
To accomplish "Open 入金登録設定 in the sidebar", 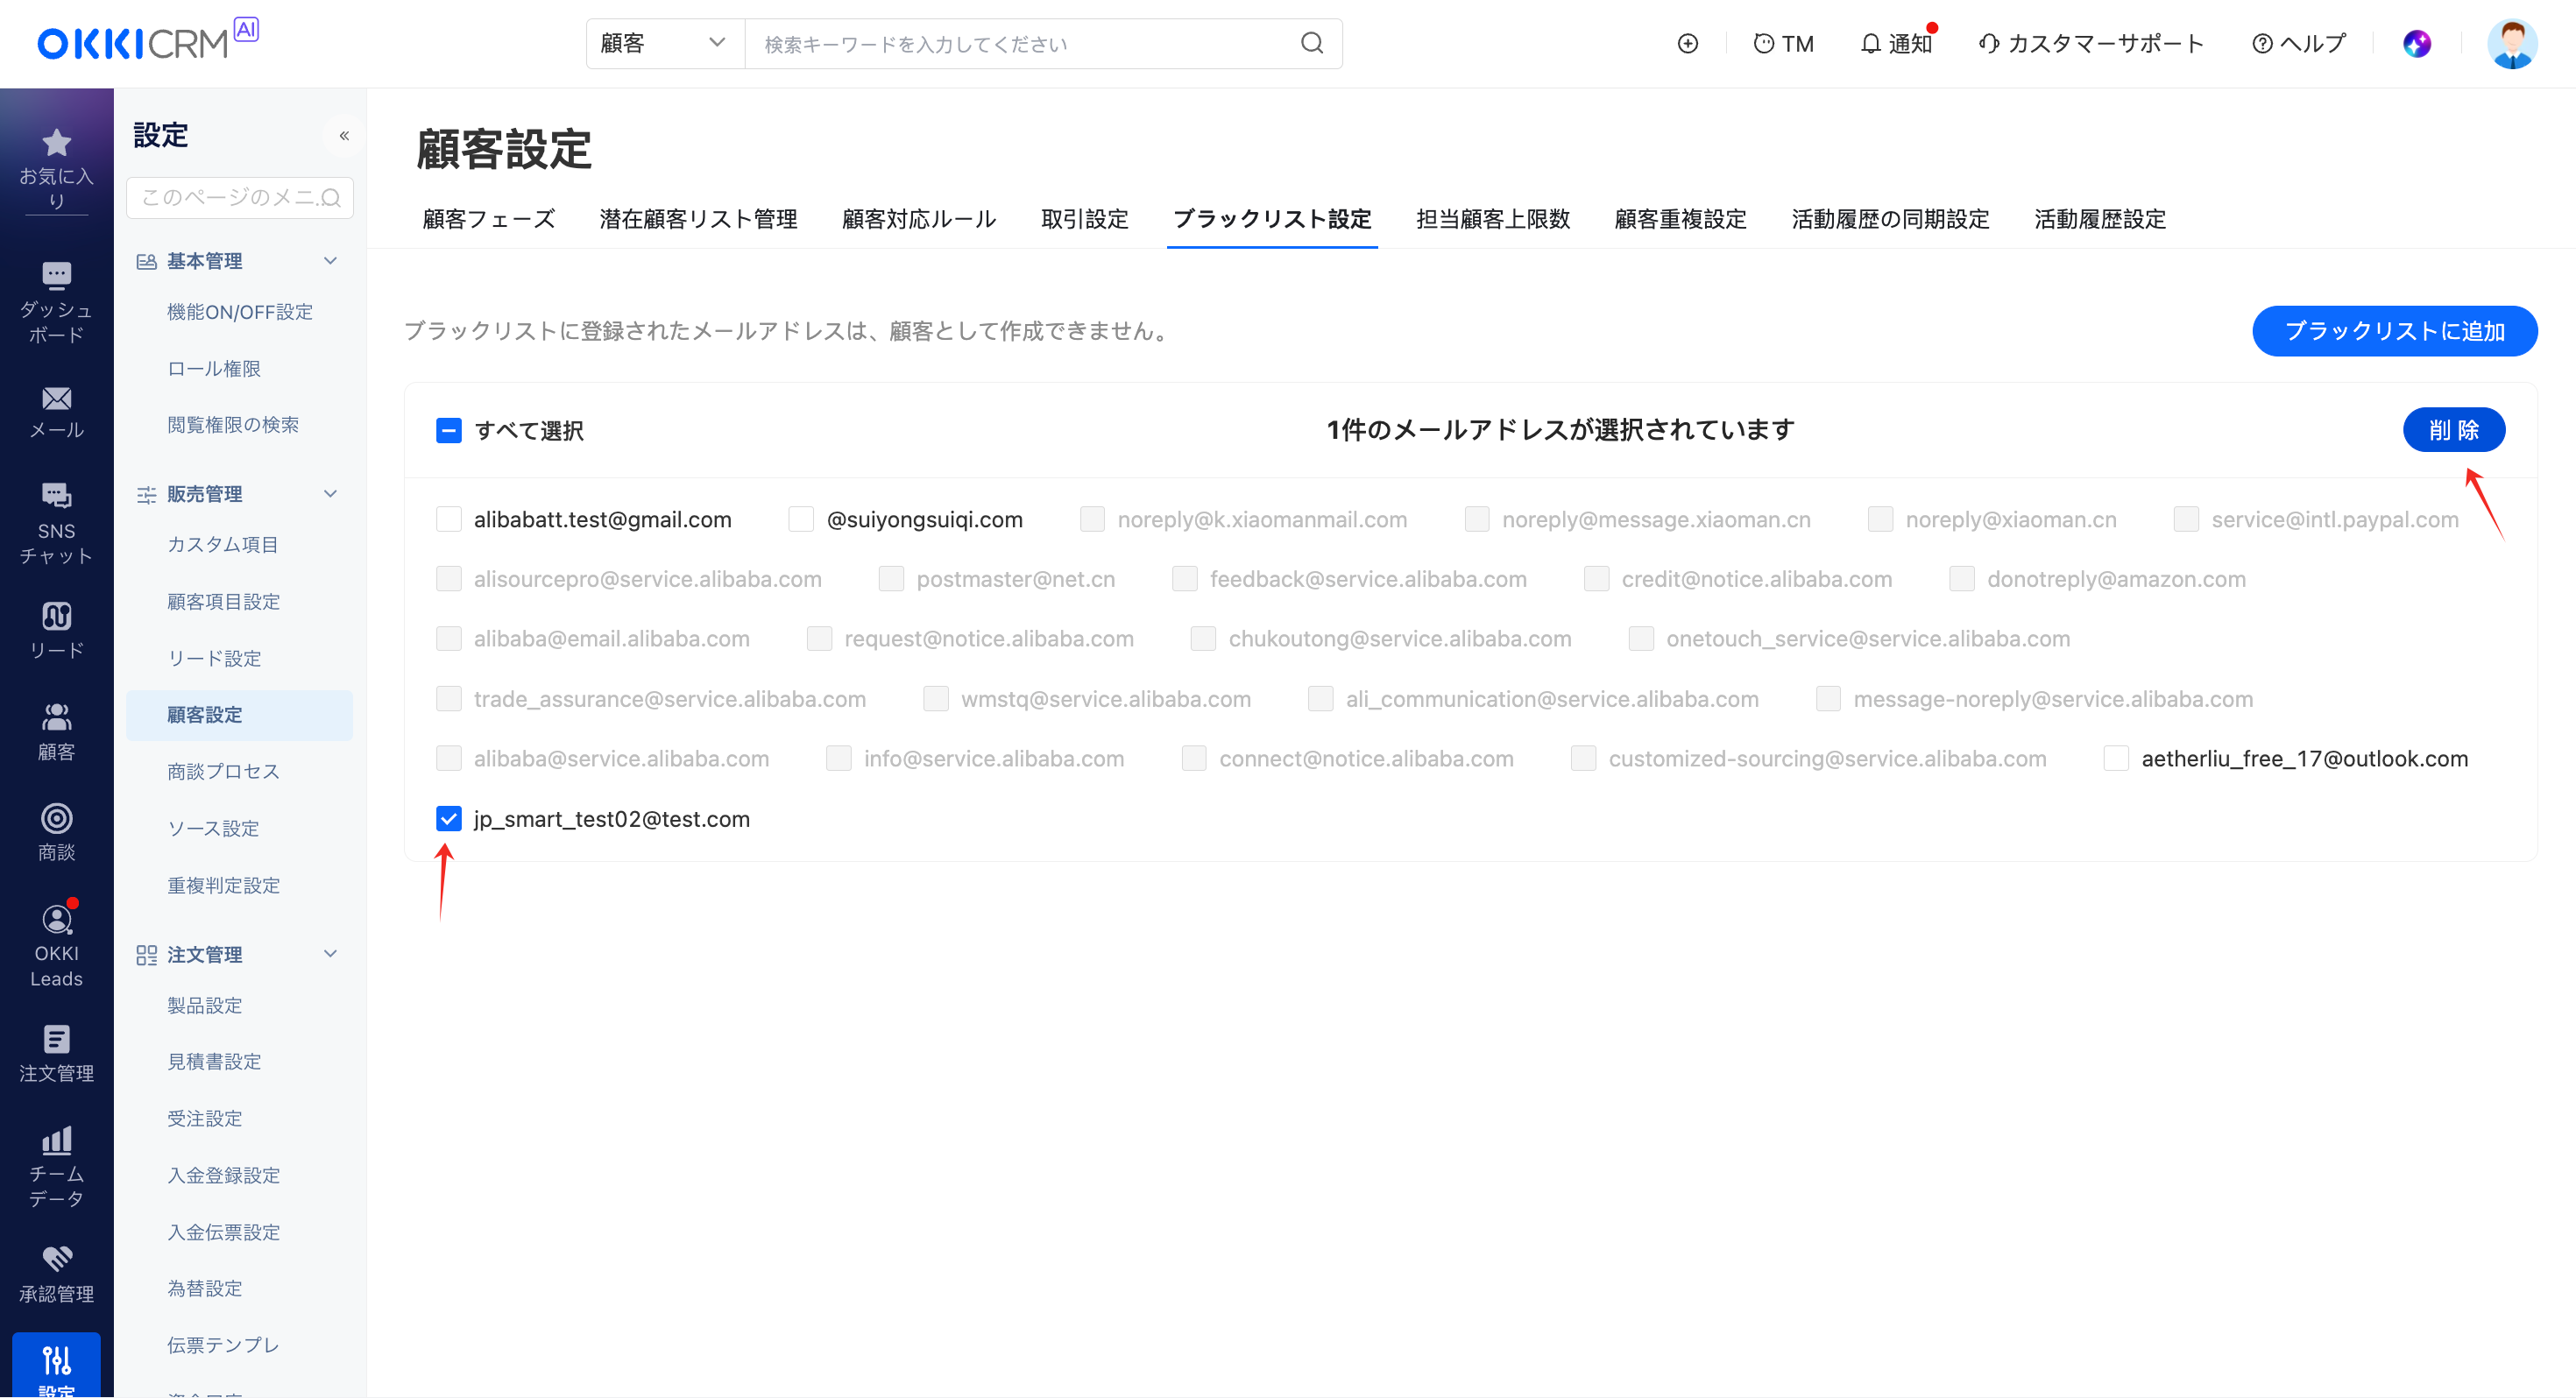I will (x=223, y=1176).
